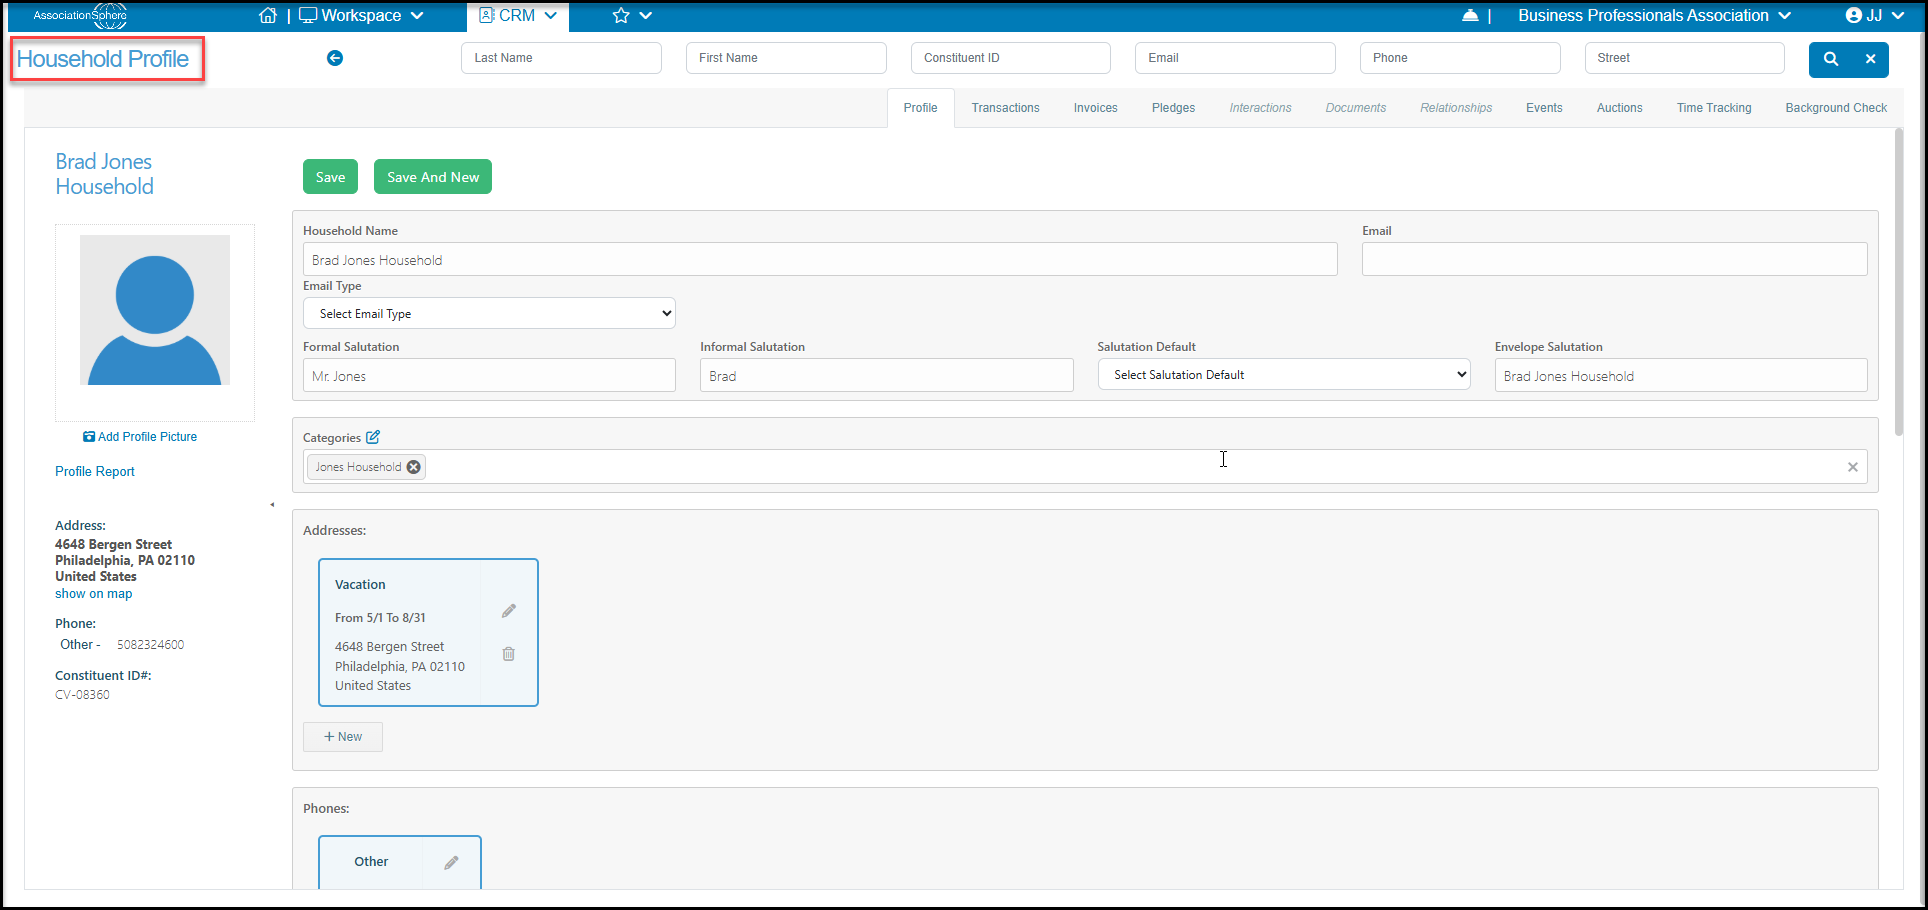Expand the Workspace menu
The height and width of the screenshot is (910, 1928).
[362, 15]
